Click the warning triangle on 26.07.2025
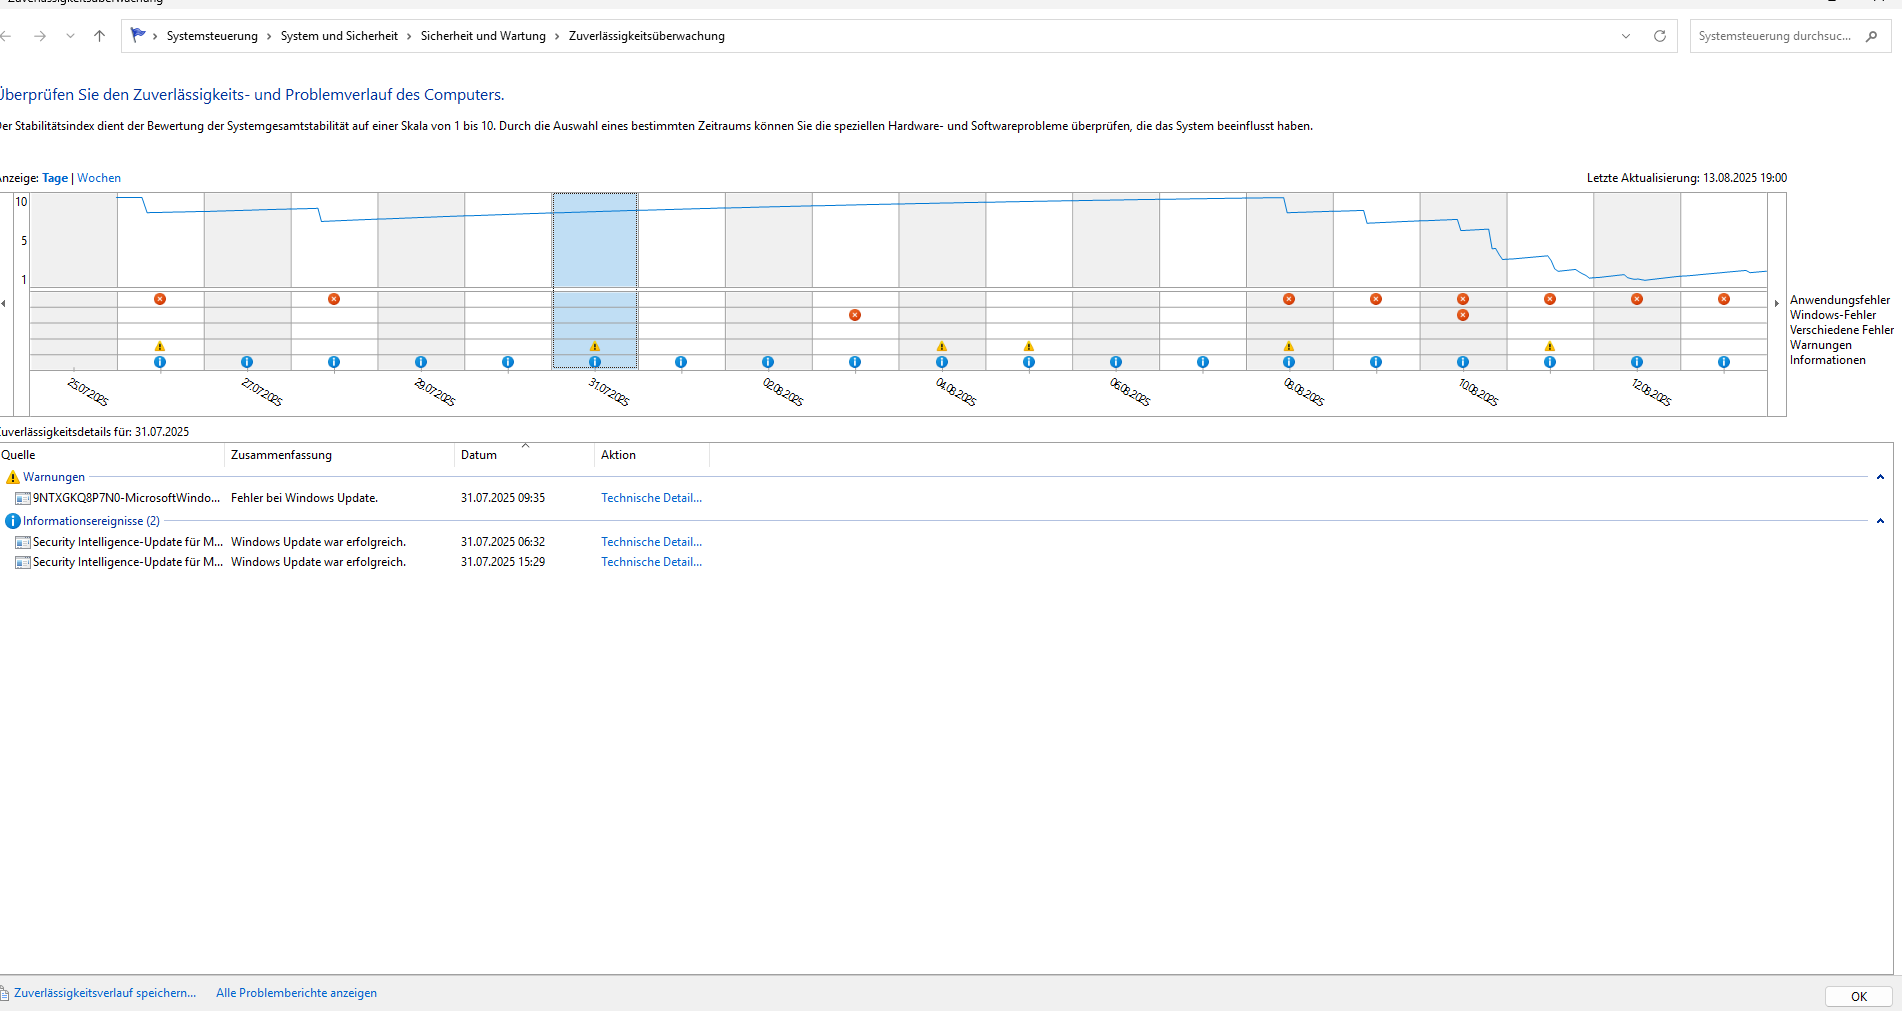Image resolution: width=1902 pixels, height=1011 pixels. point(160,346)
